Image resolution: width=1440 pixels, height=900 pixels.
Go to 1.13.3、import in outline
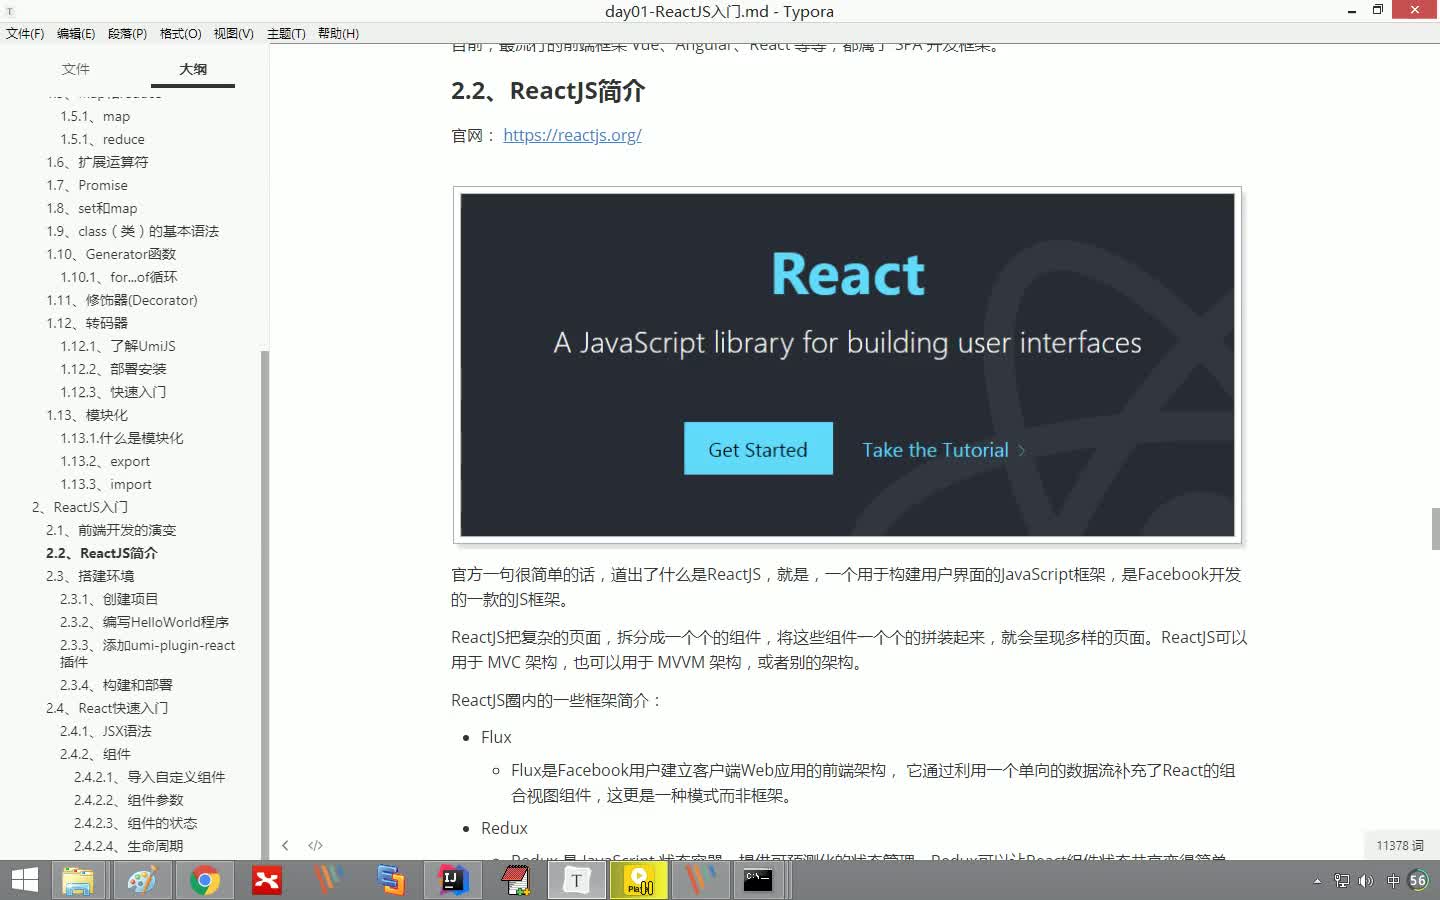[x=106, y=484]
